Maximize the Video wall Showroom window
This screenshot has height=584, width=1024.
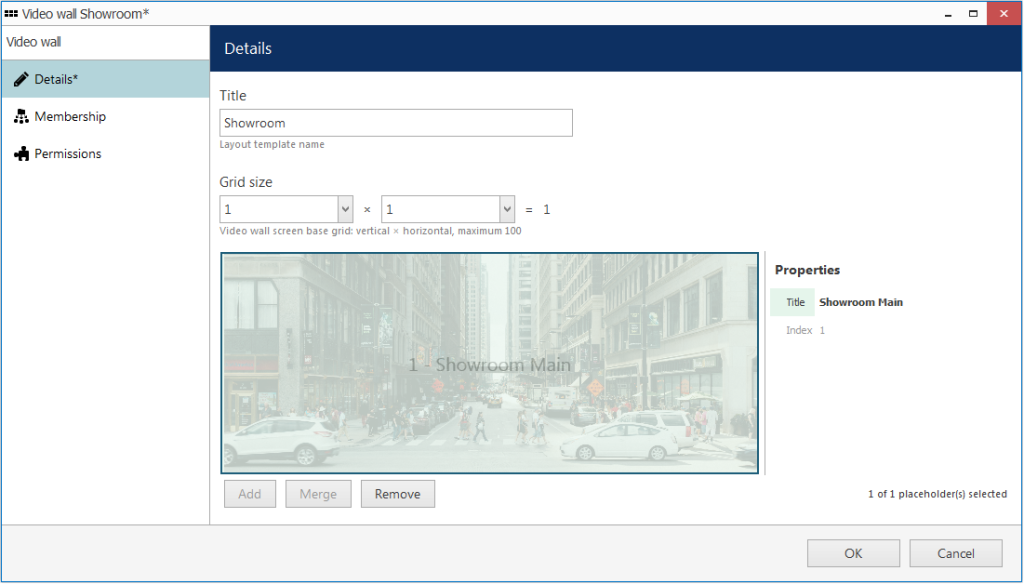973,14
